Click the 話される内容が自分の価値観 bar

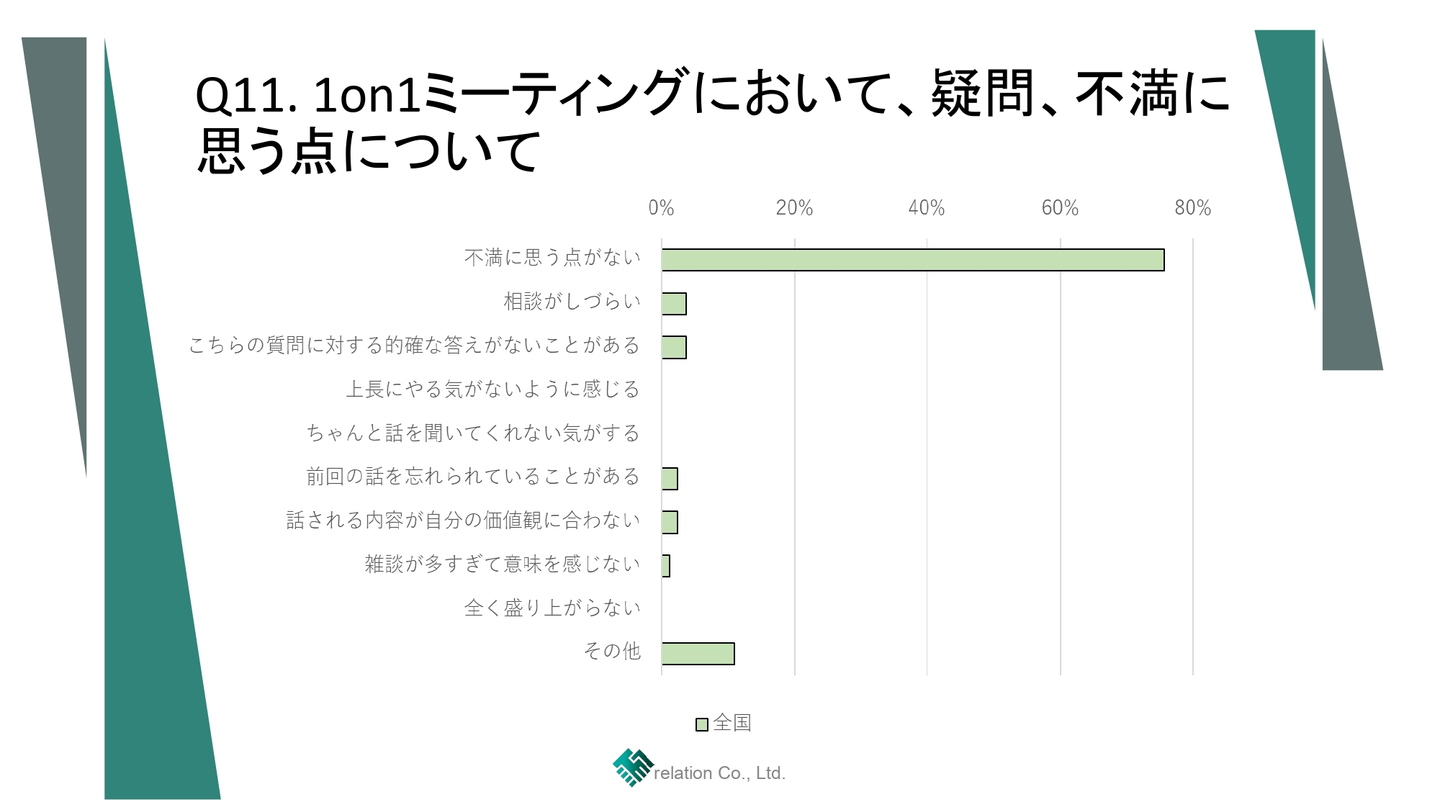(x=670, y=522)
